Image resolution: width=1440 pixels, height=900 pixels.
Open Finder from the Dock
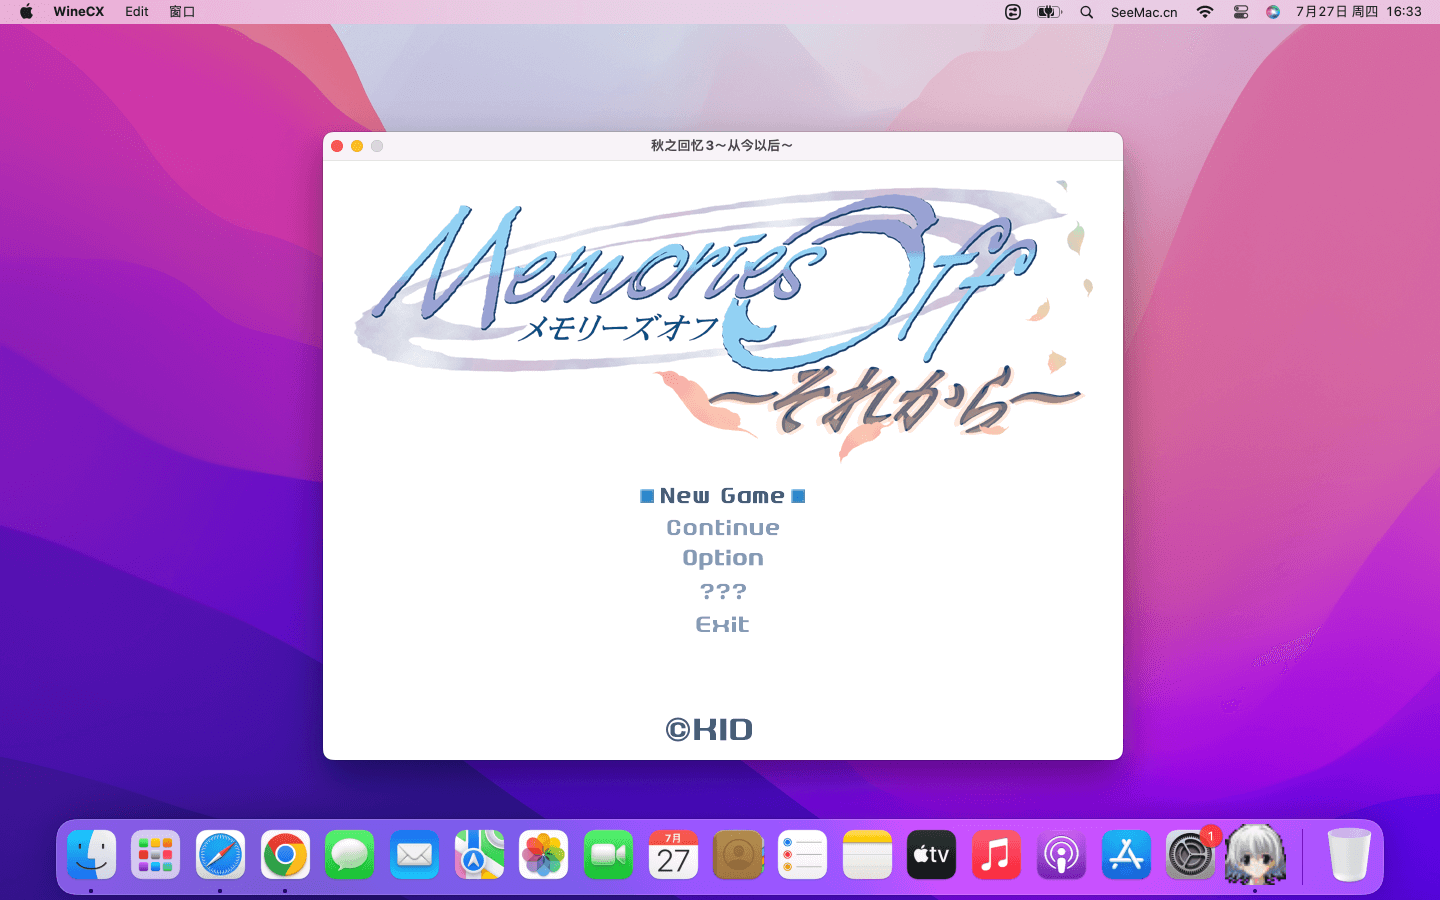[x=92, y=855]
